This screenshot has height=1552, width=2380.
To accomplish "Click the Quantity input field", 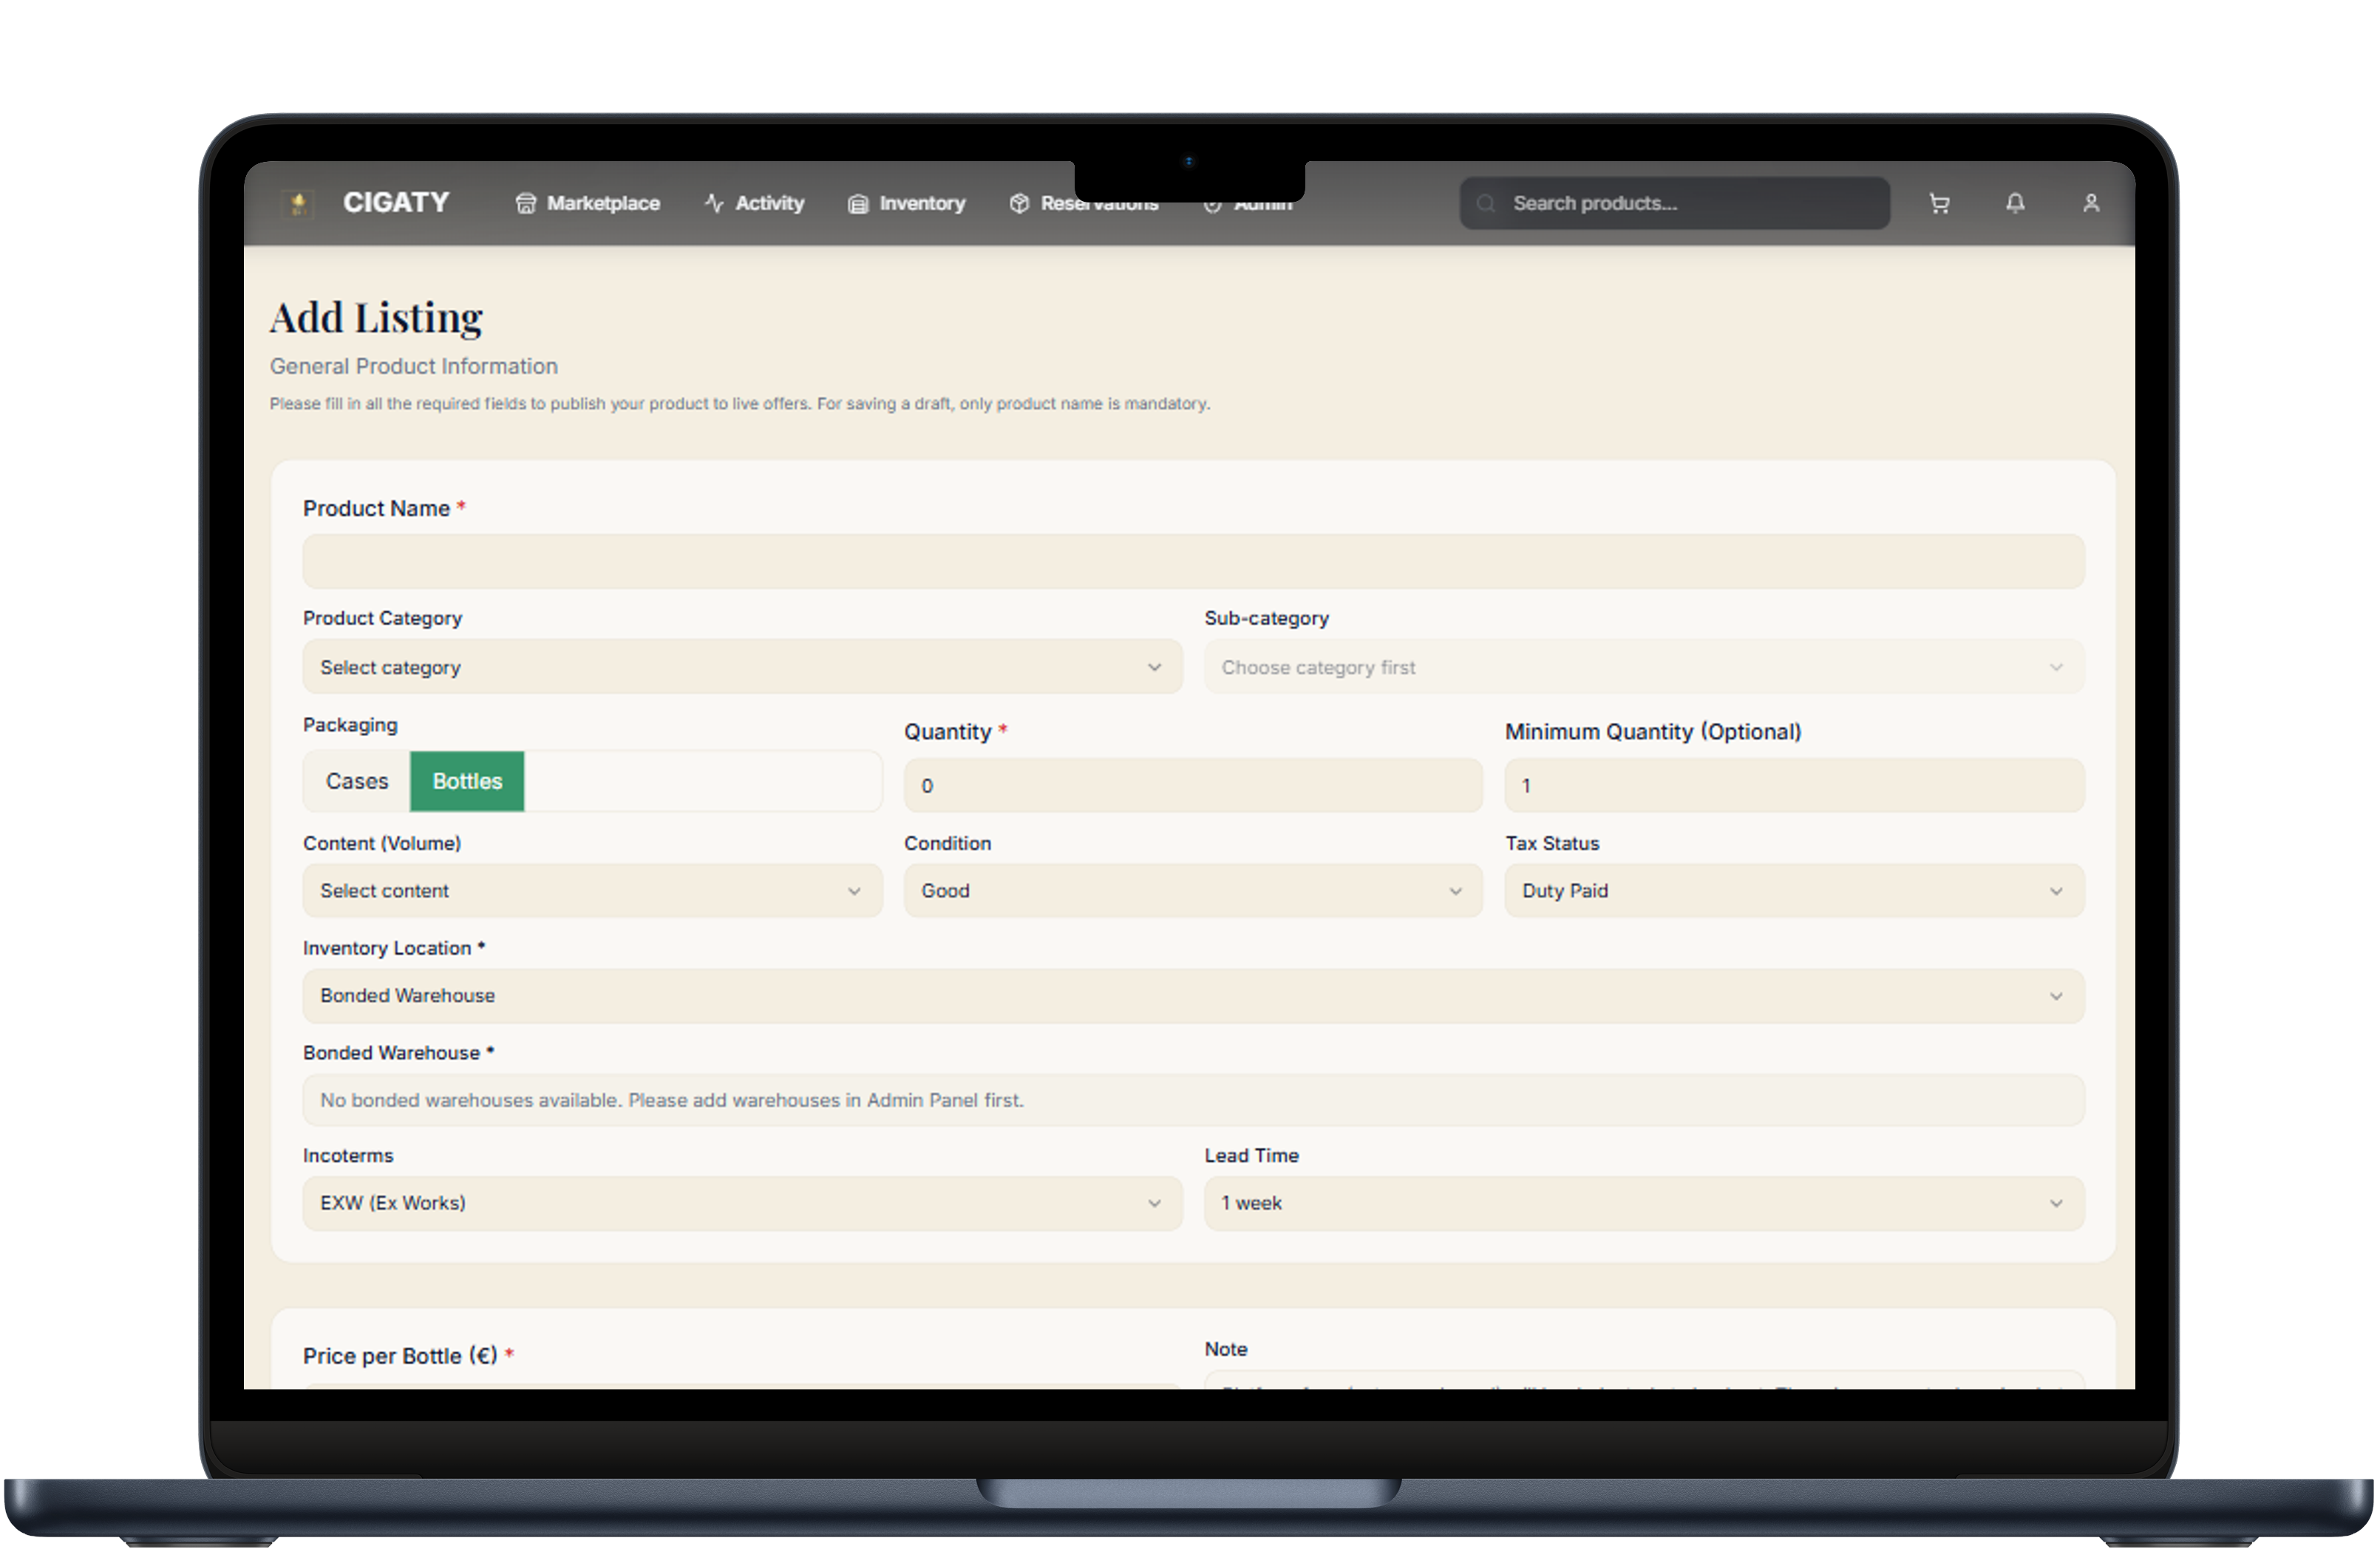I will pyautogui.click(x=1192, y=786).
